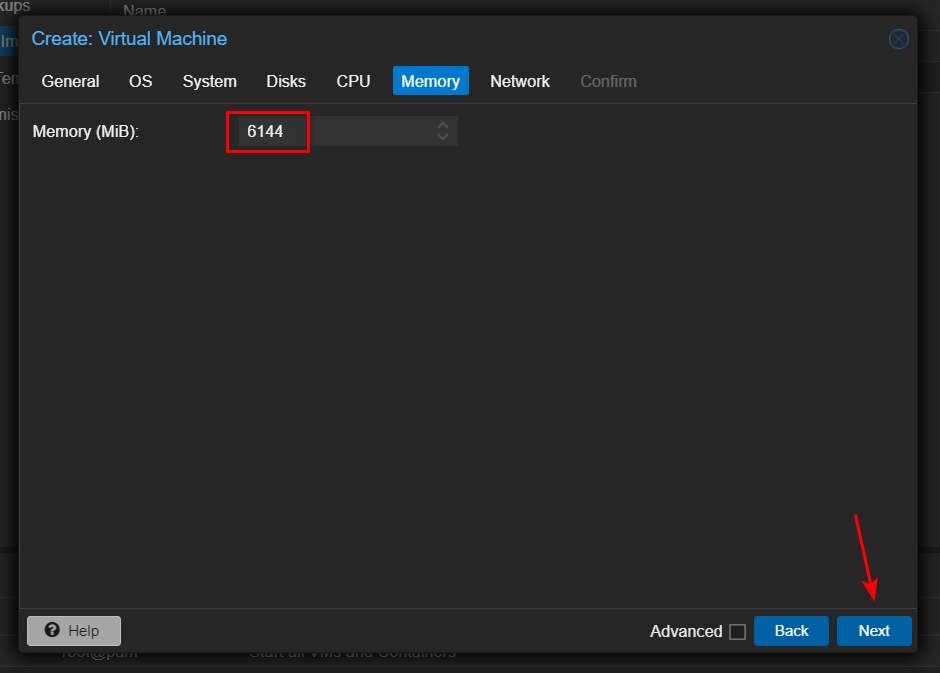The image size is (940, 673).
Task: Click the greyed-out Confirm tab
Action: [x=608, y=81]
